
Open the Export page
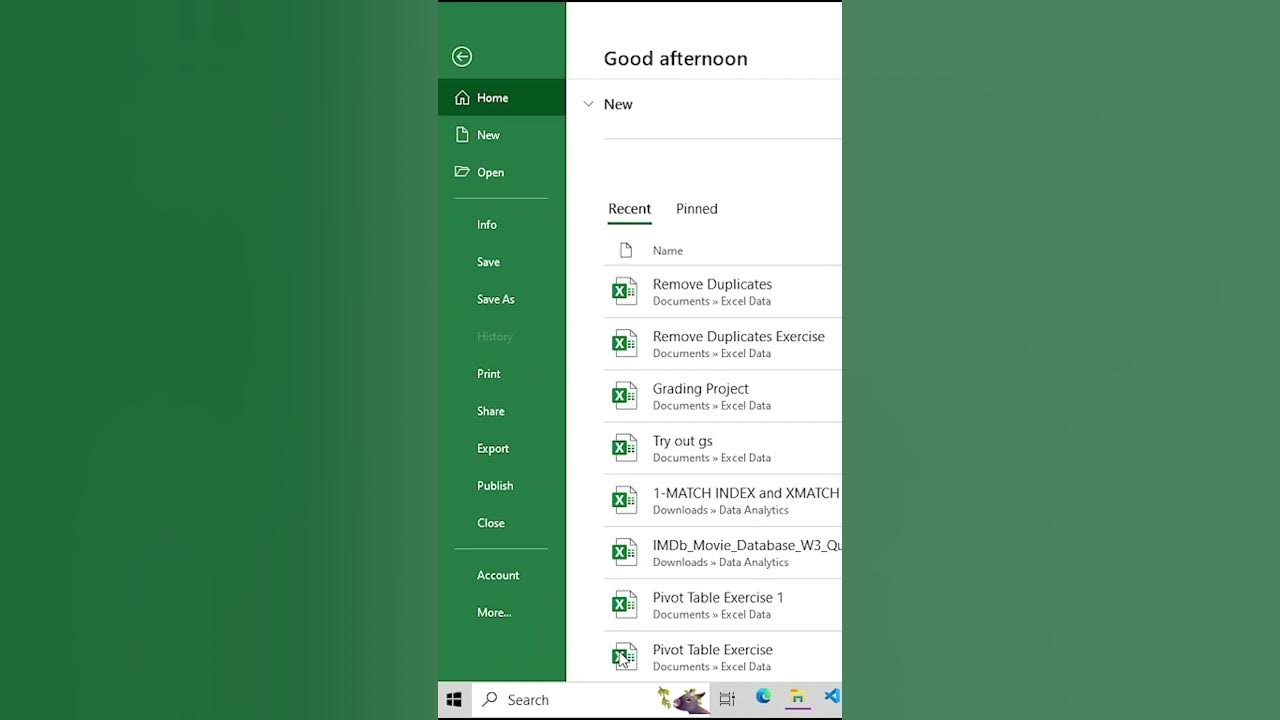coord(493,449)
